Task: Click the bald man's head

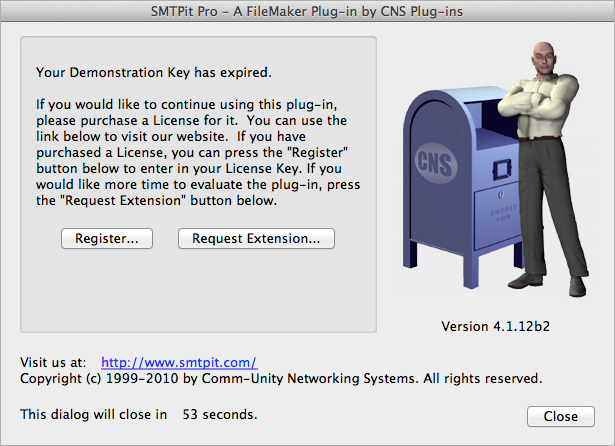Action: 544,57
